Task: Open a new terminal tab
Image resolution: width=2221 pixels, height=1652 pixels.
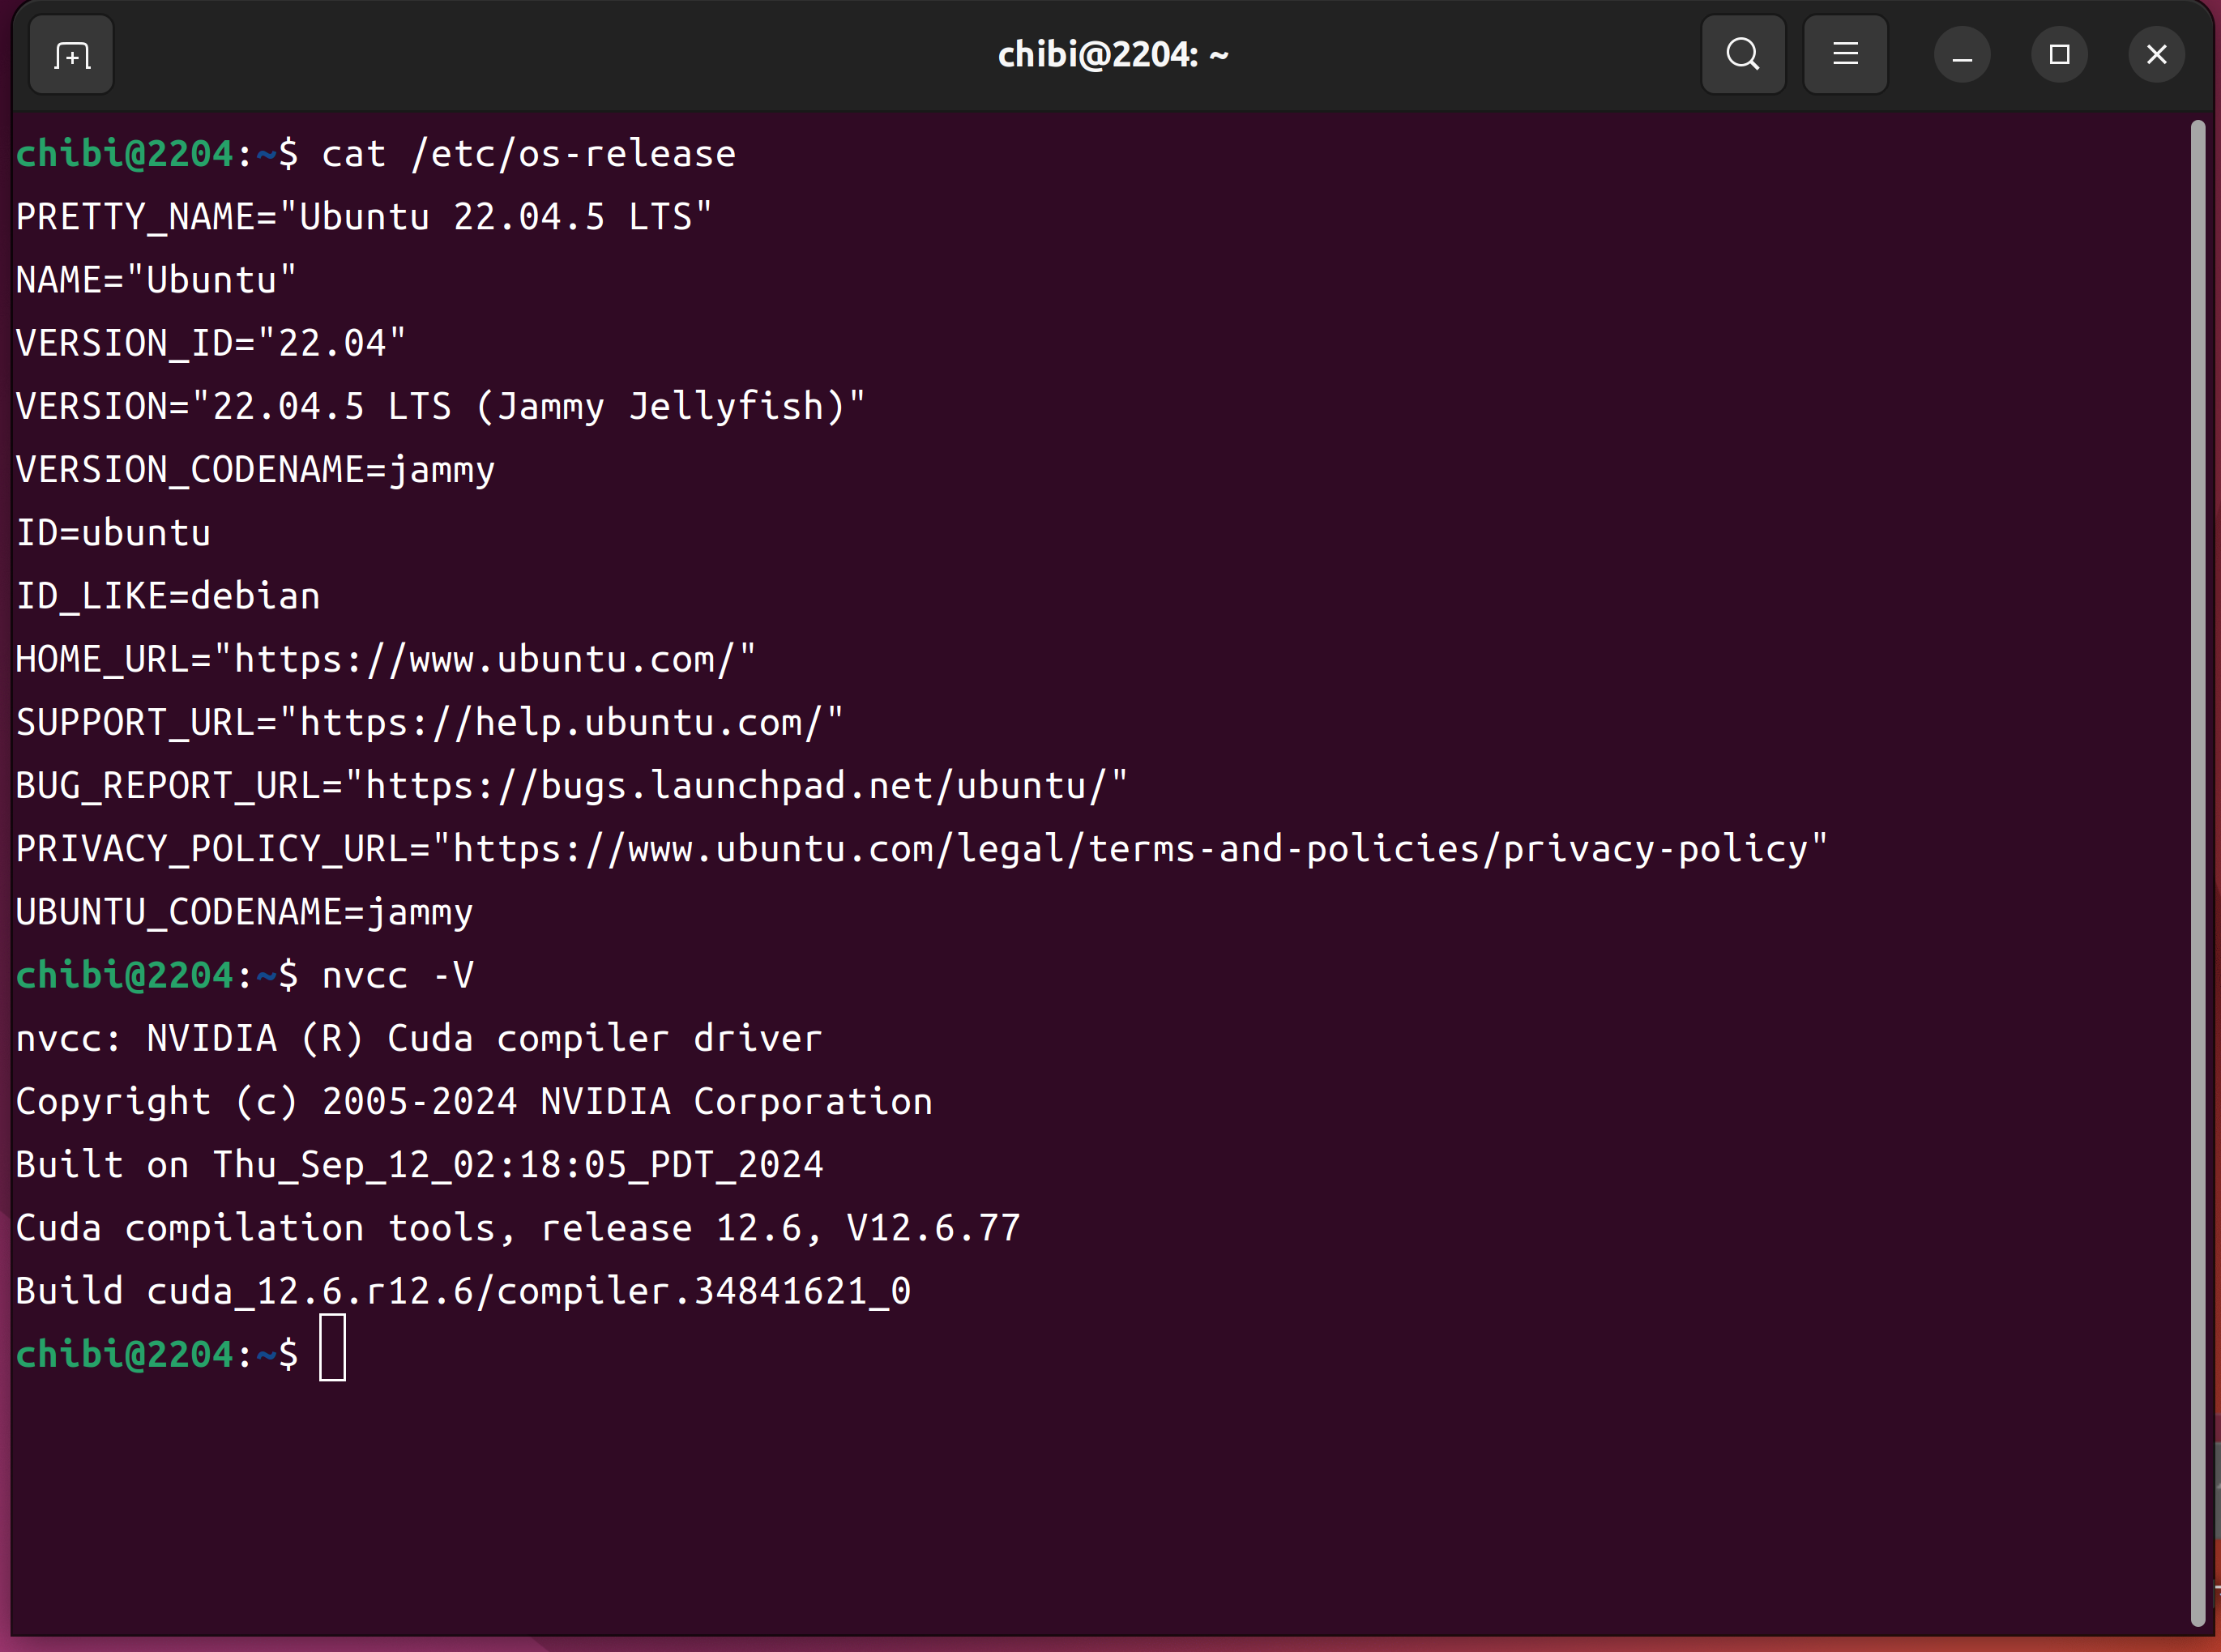Action: (71, 55)
